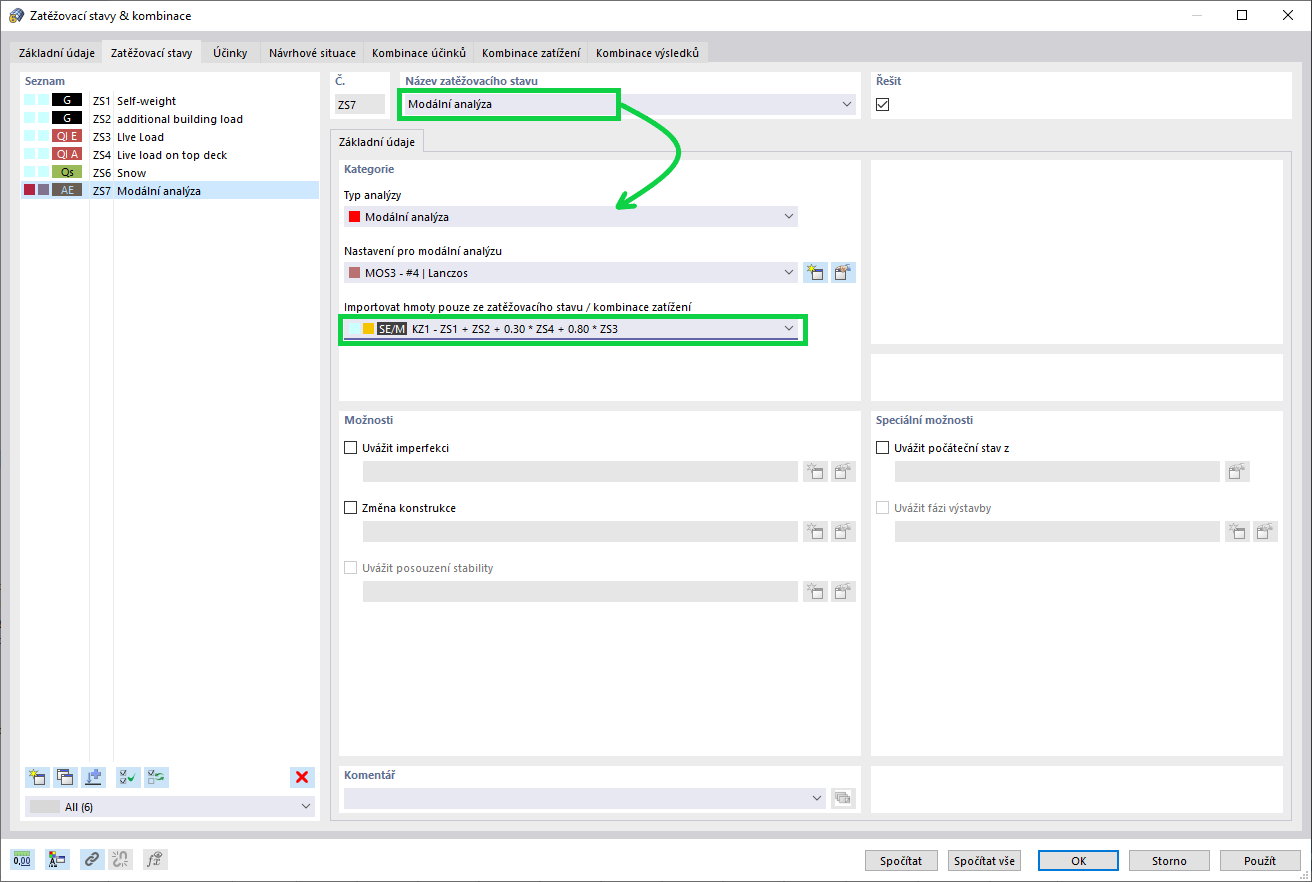Check the Uvážit fázi výstavby box
This screenshot has height=882, width=1312.
tap(882, 508)
